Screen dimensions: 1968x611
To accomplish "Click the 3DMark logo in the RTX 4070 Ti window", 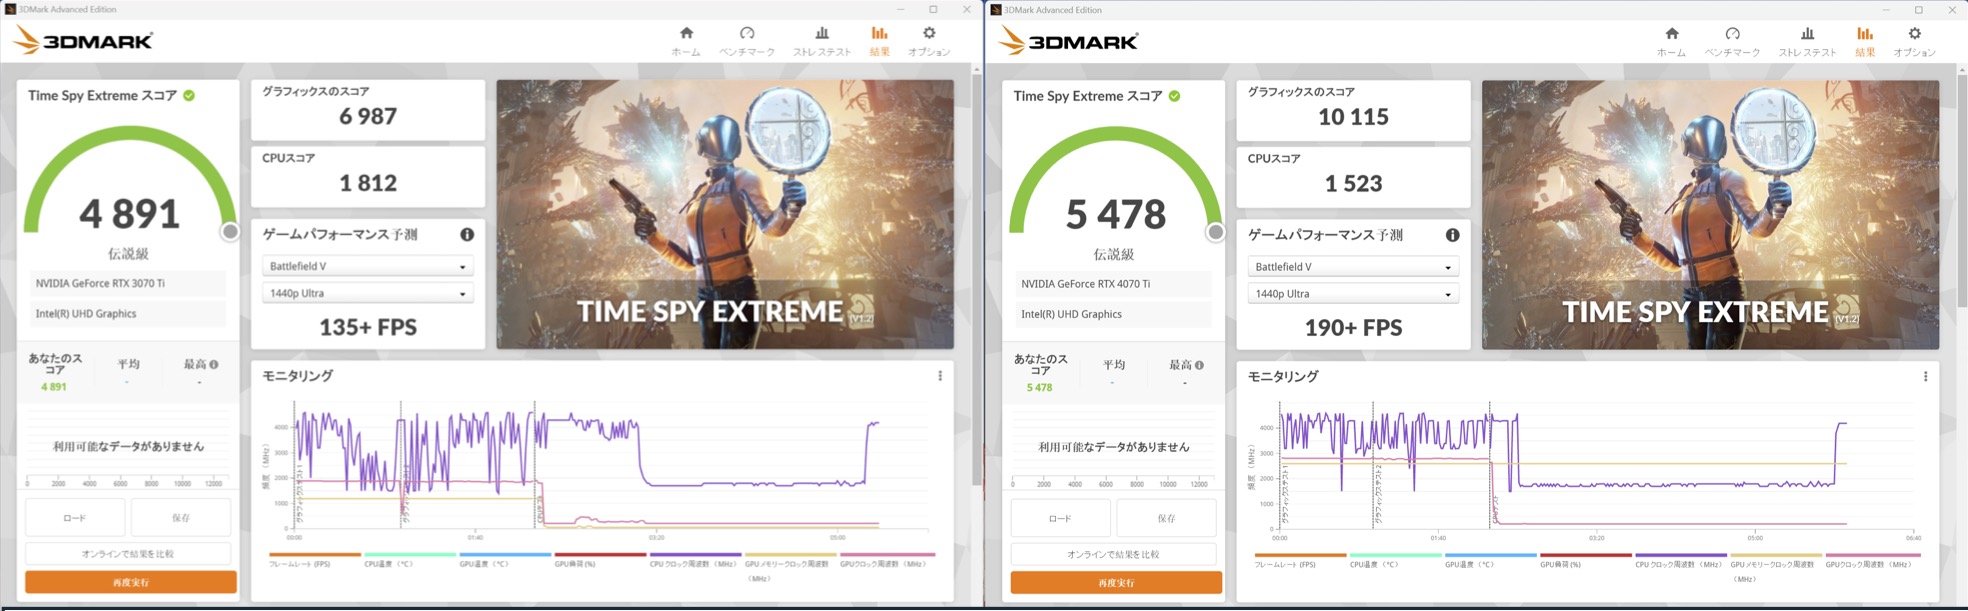I will [1068, 42].
